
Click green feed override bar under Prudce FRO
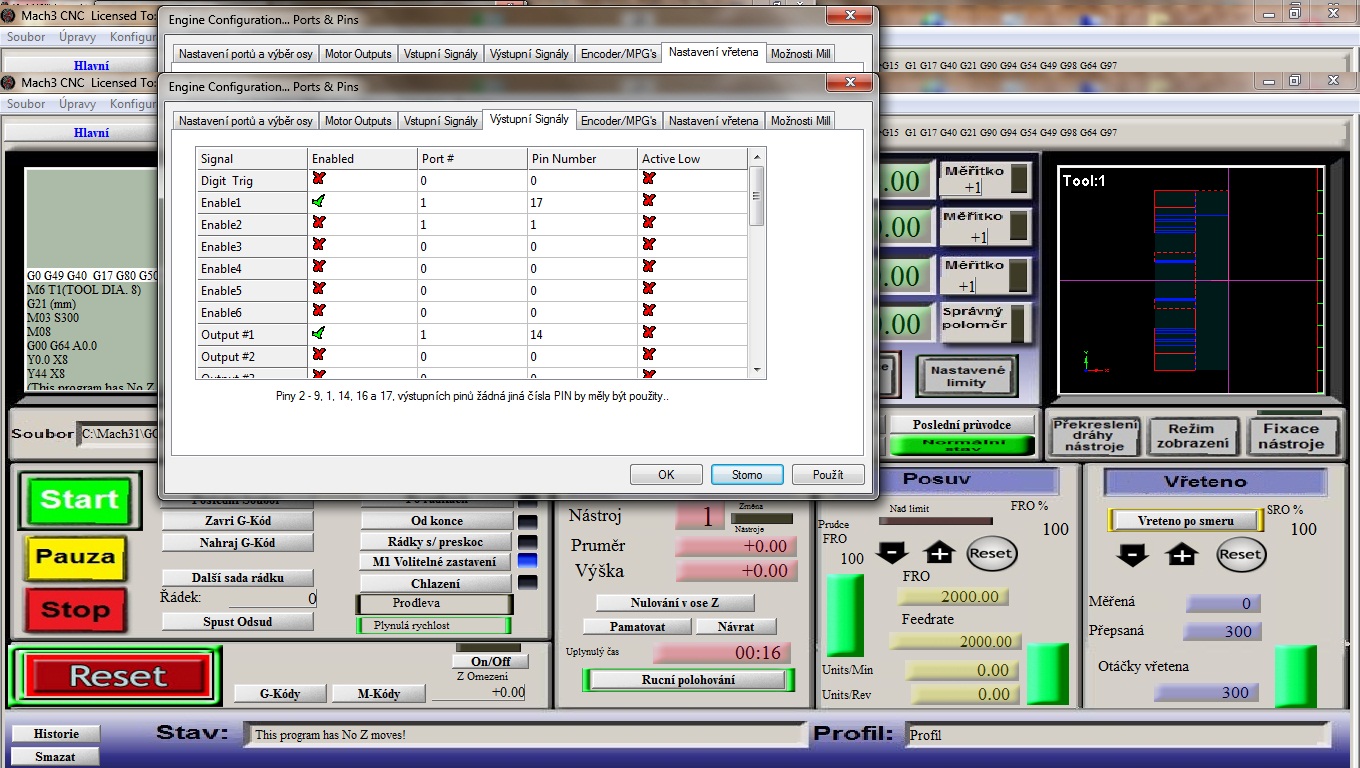tap(844, 615)
